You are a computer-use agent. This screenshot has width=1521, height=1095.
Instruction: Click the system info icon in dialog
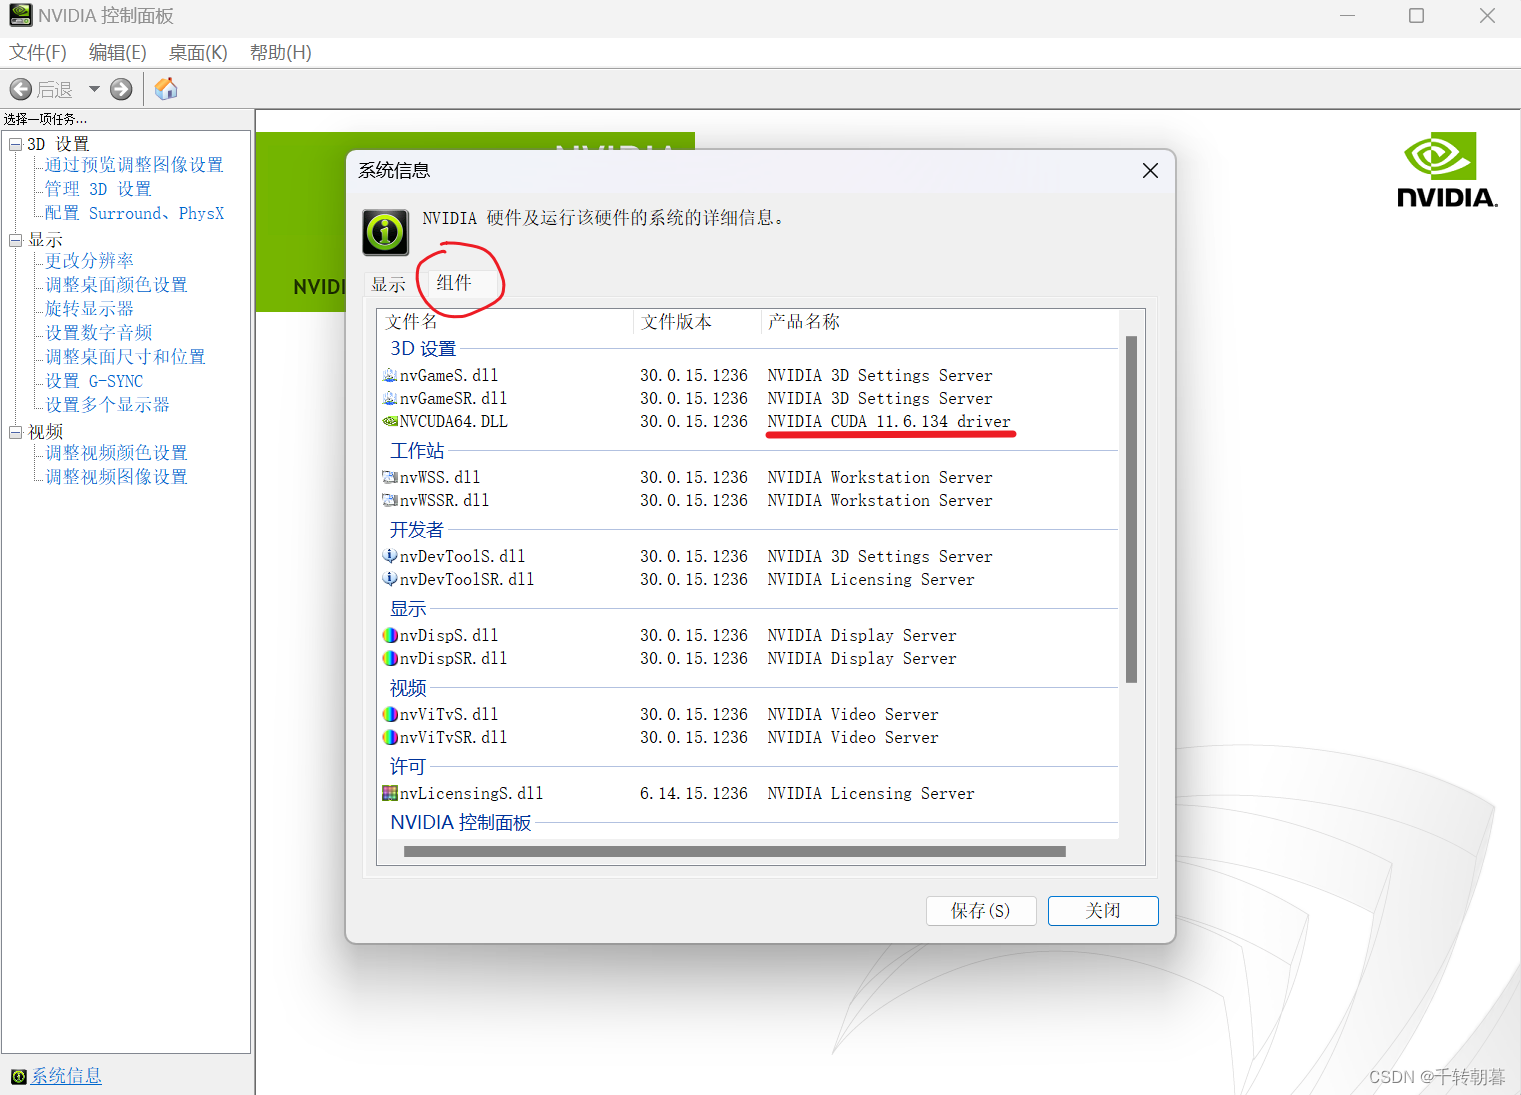click(x=385, y=233)
